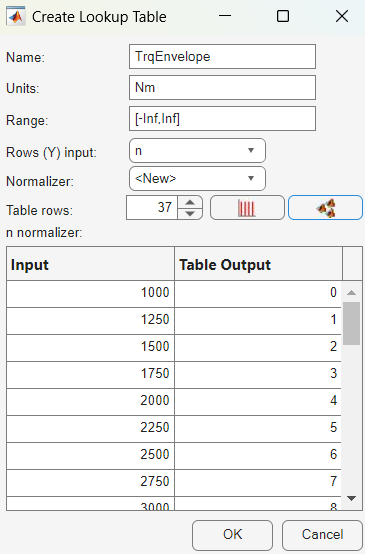Select the Table Output cell with value 7
365x554 pixels.
tap(258, 482)
